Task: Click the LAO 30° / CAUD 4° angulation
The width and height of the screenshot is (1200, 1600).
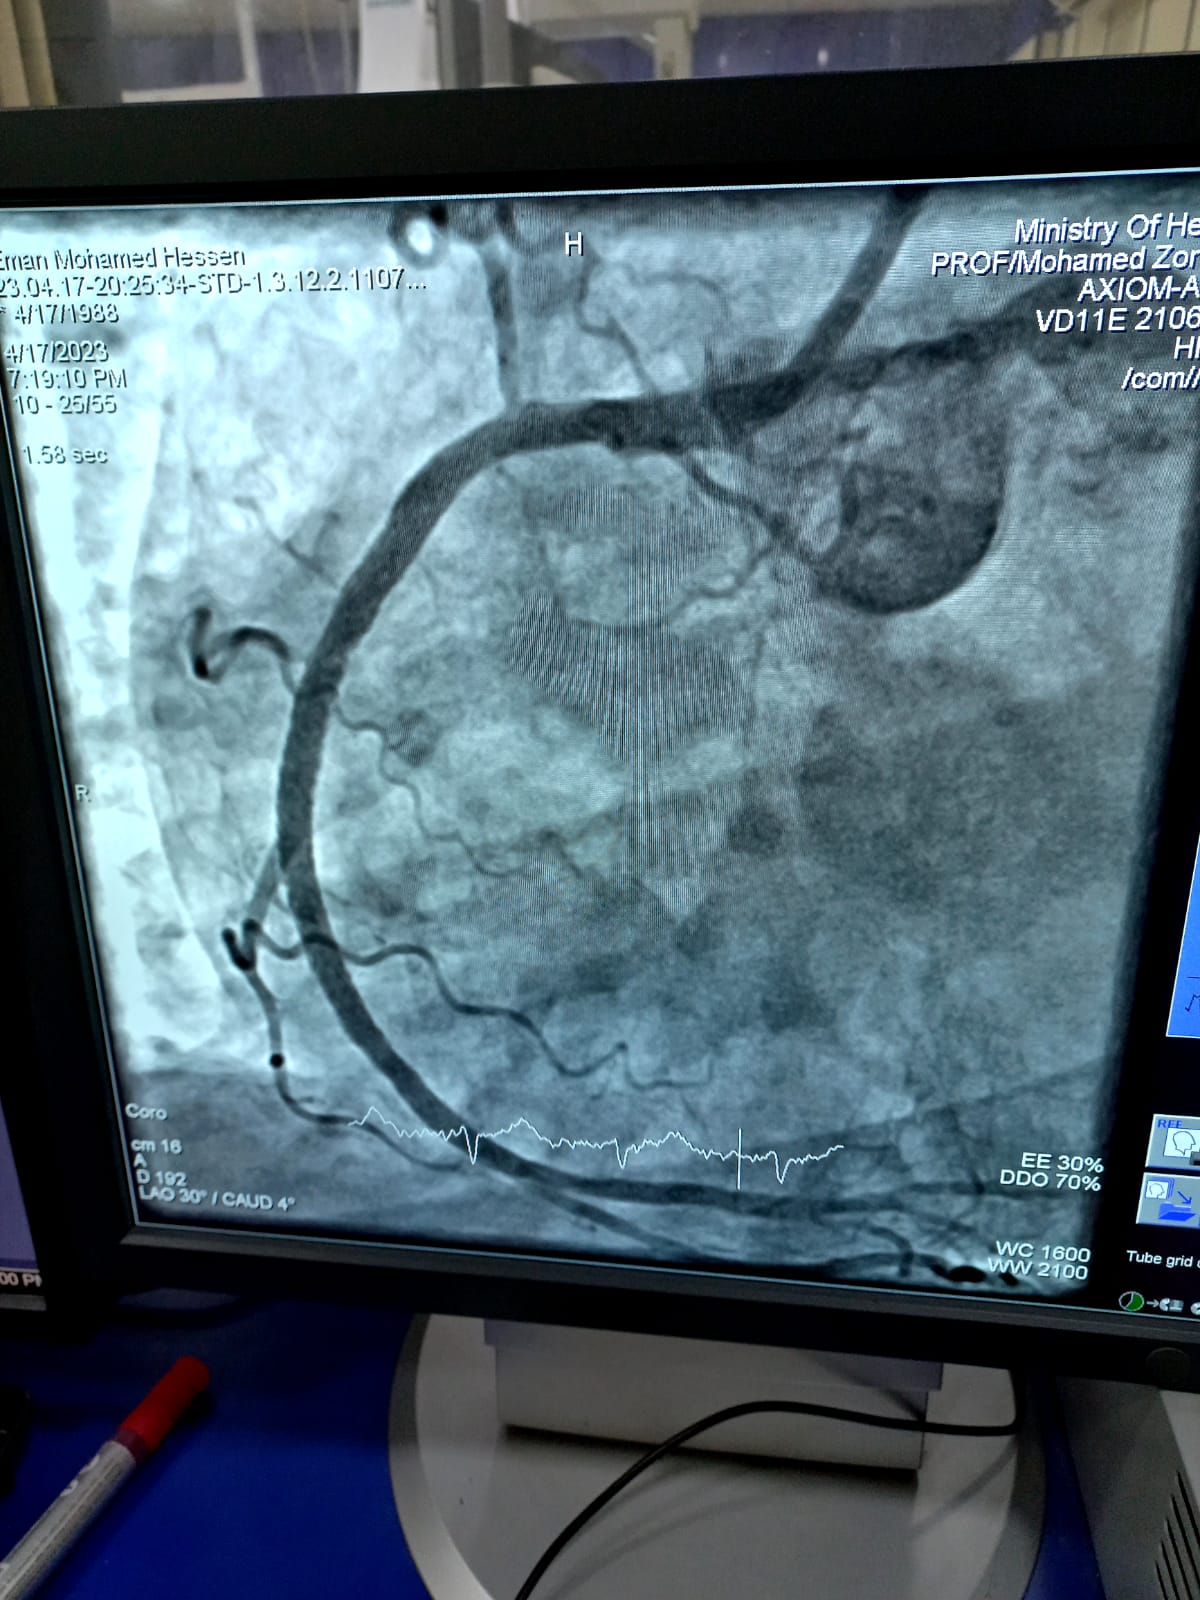Action: (213, 1200)
